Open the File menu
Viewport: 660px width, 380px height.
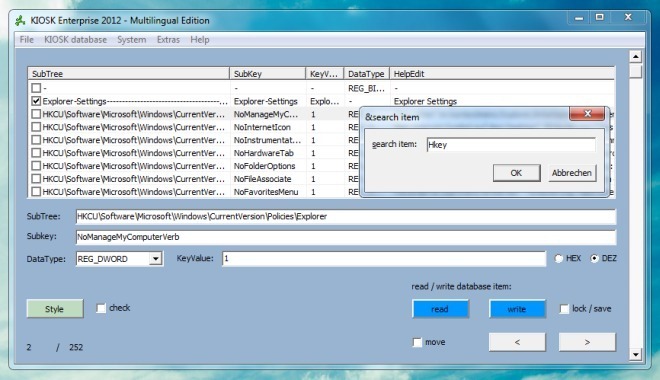[27, 40]
